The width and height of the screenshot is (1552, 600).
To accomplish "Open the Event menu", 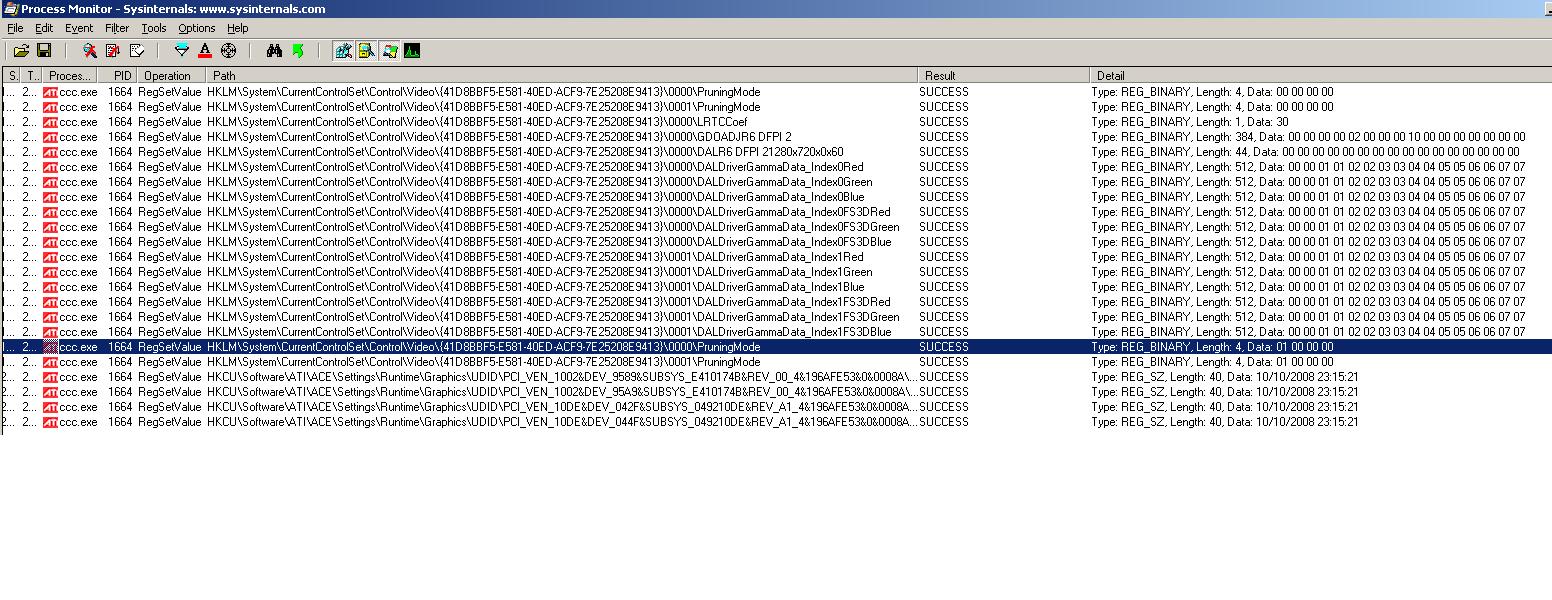I will pos(79,28).
